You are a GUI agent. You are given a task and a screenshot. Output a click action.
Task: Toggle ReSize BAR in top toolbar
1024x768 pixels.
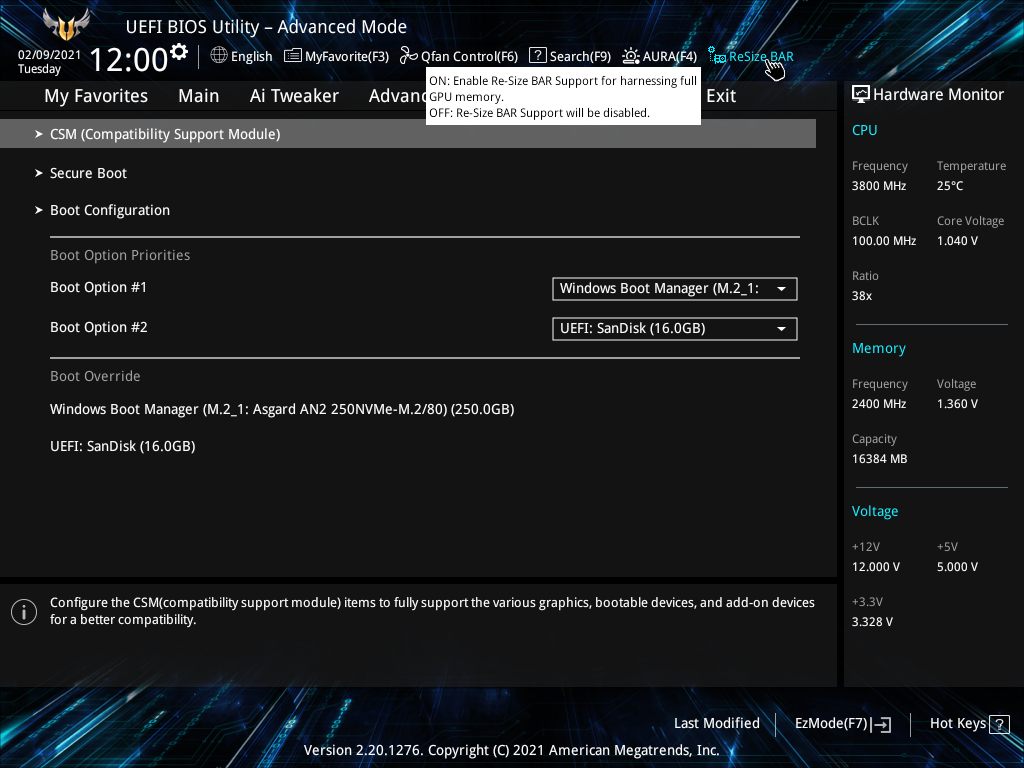point(751,56)
